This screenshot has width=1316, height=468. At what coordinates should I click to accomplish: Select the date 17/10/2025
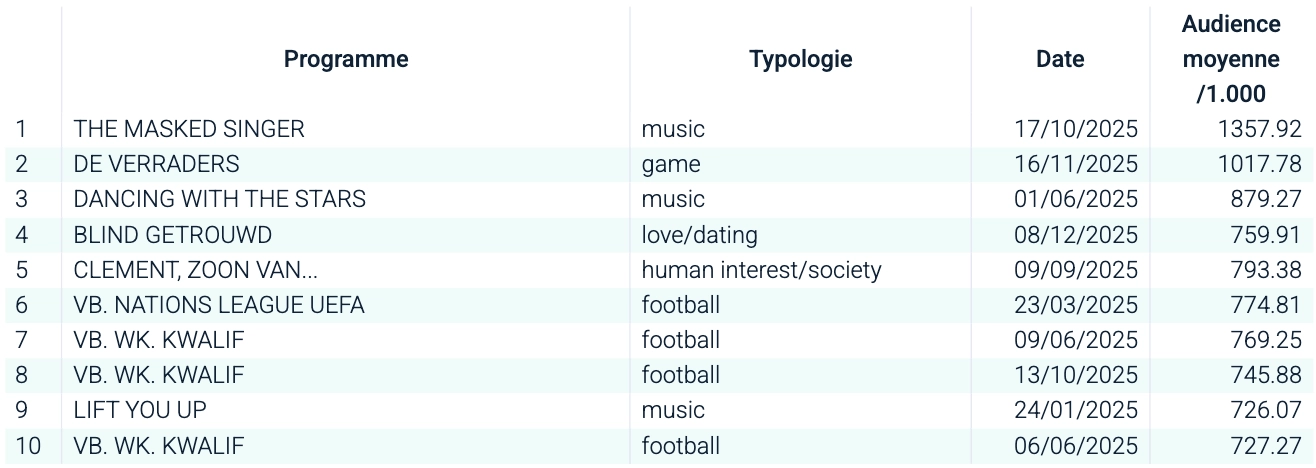(1075, 129)
